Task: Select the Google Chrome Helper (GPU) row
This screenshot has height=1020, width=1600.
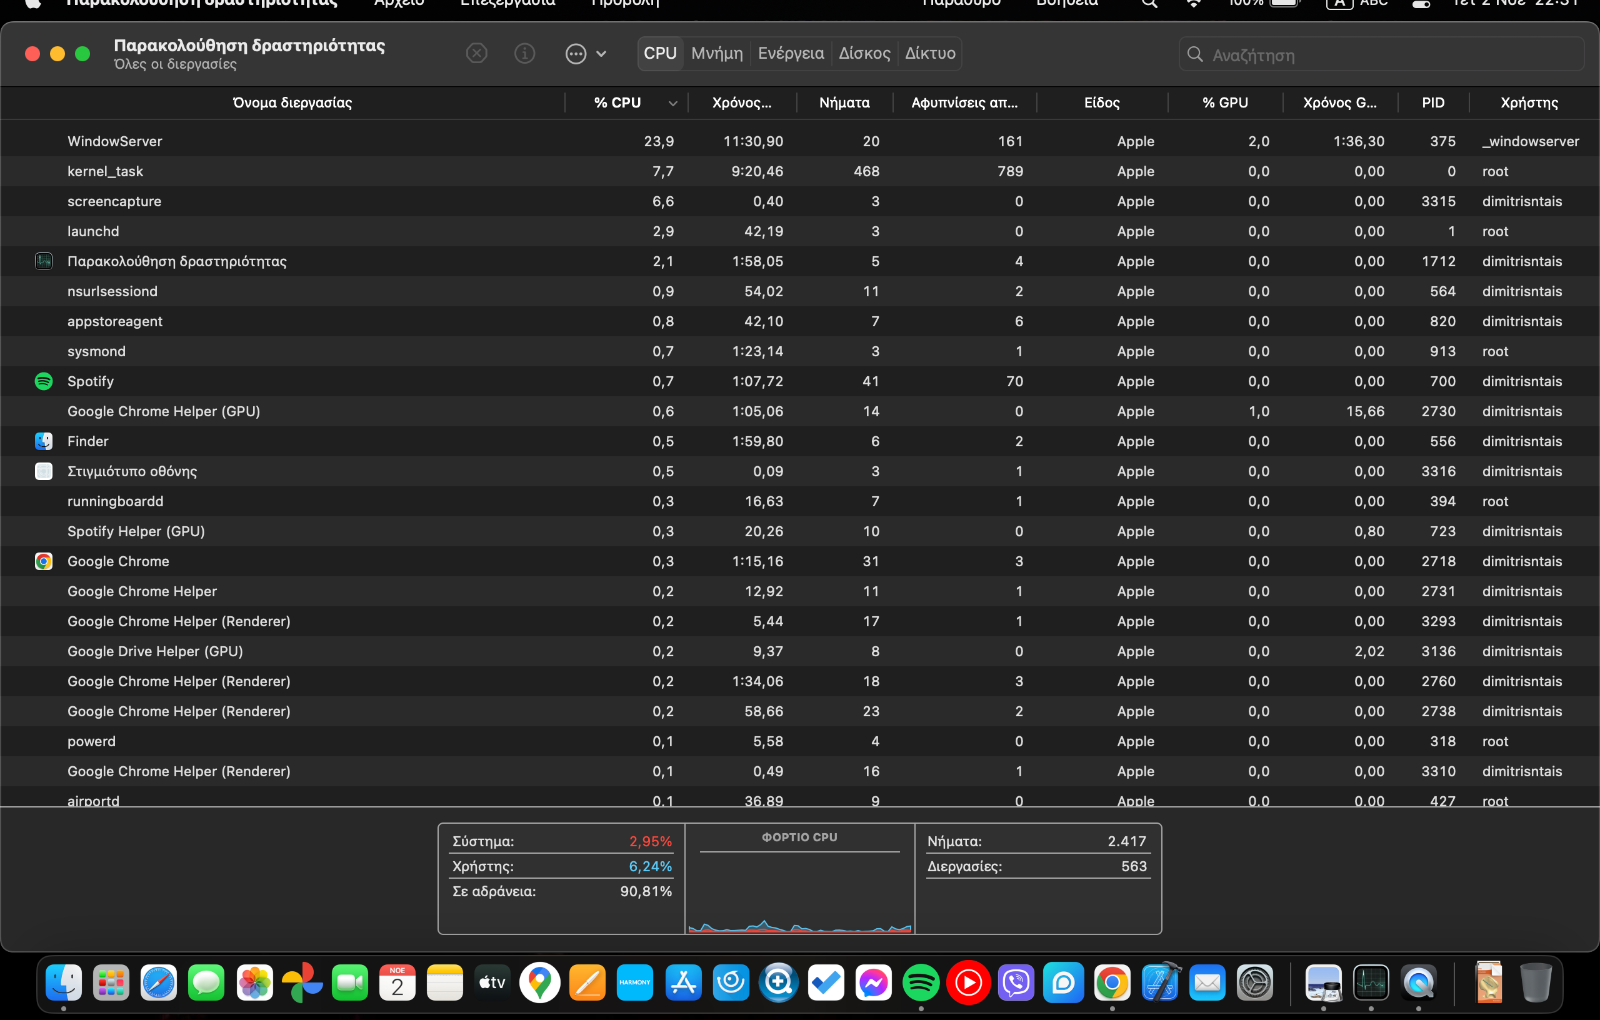Action: (800, 411)
